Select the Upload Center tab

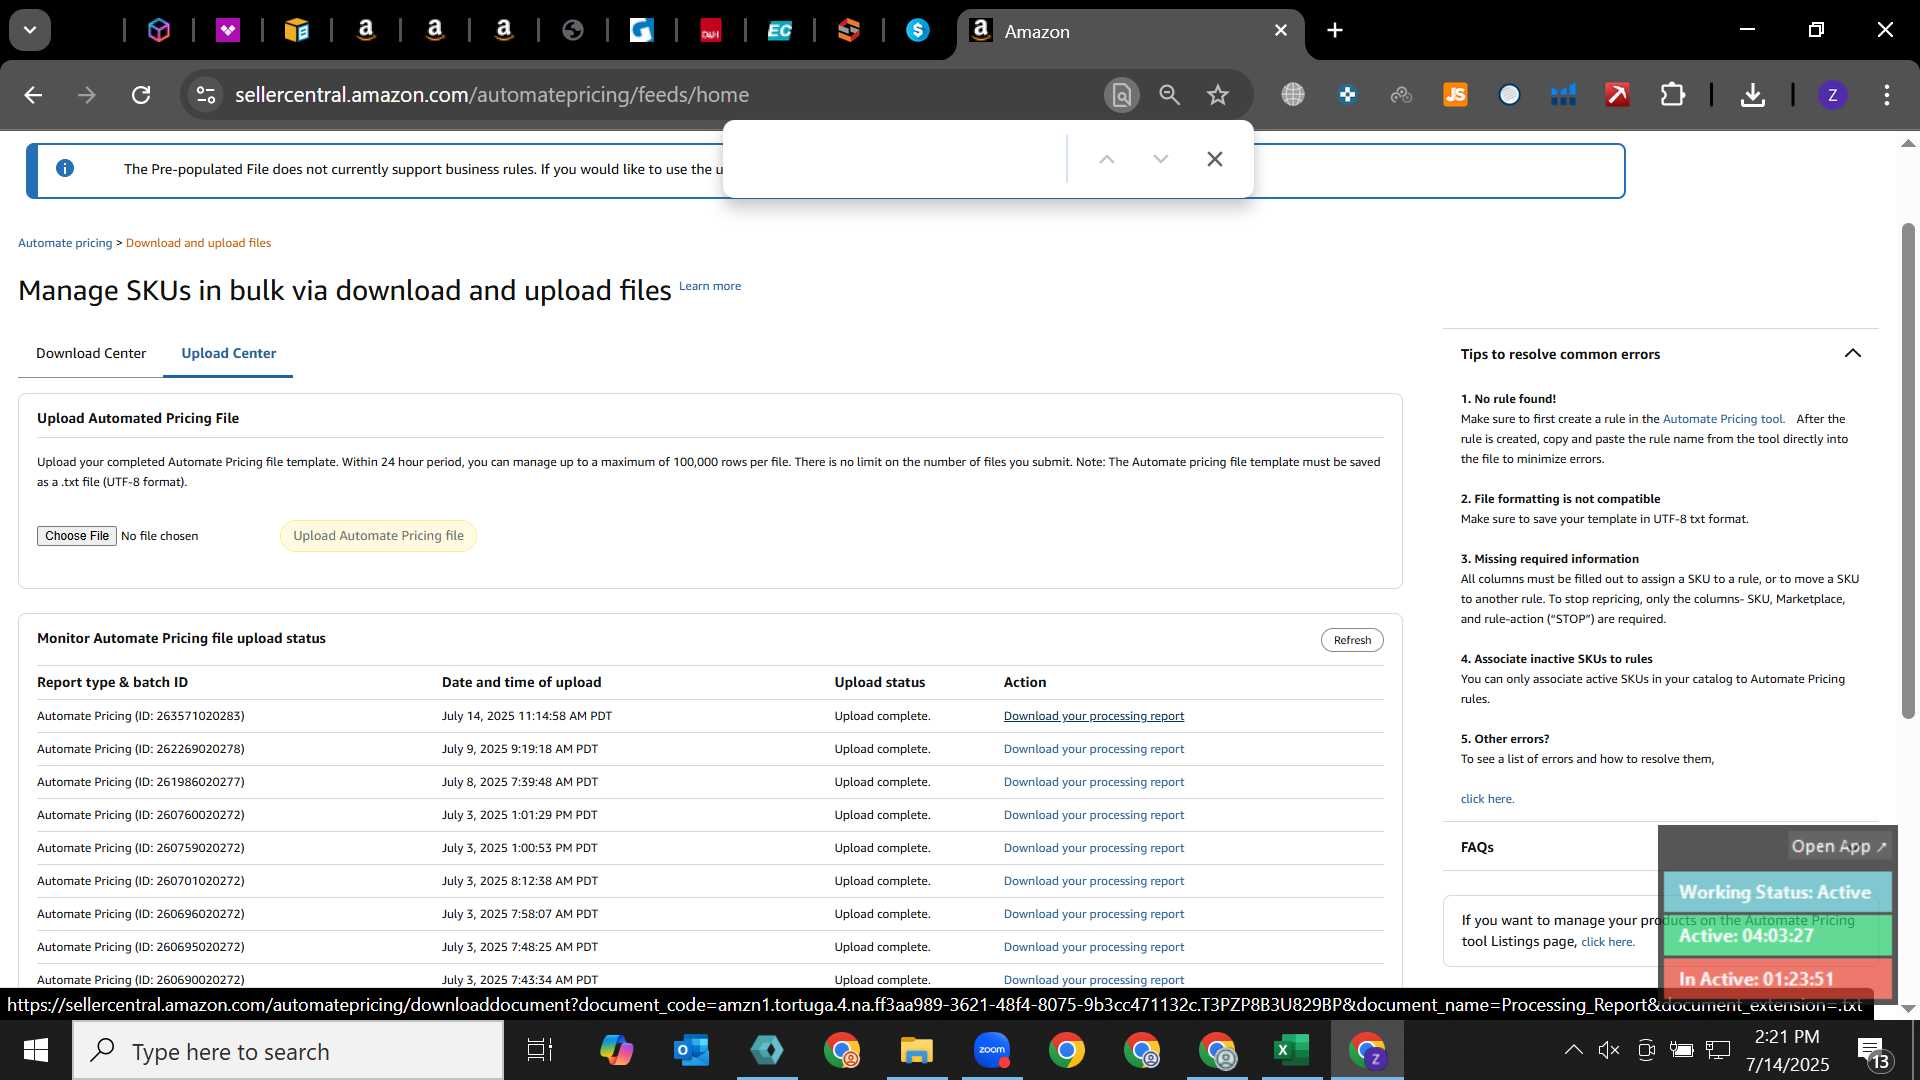point(228,353)
